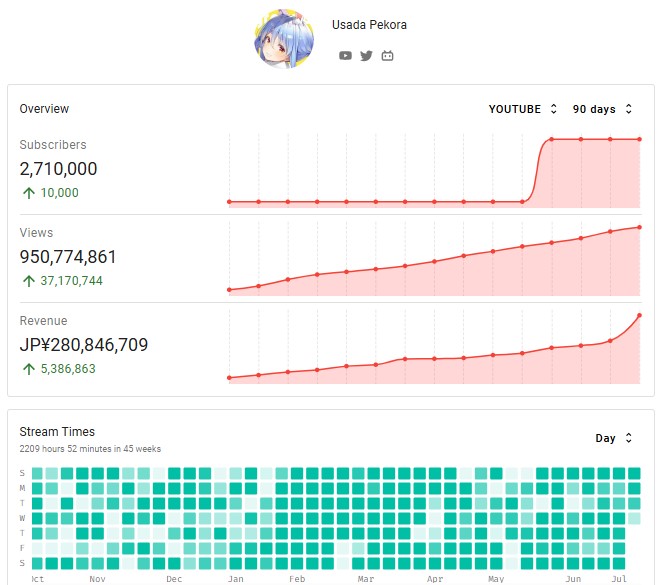This screenshot has height=585, width=663.
Task: Click the 950,774,861 views total
Action: click(68, 257)
